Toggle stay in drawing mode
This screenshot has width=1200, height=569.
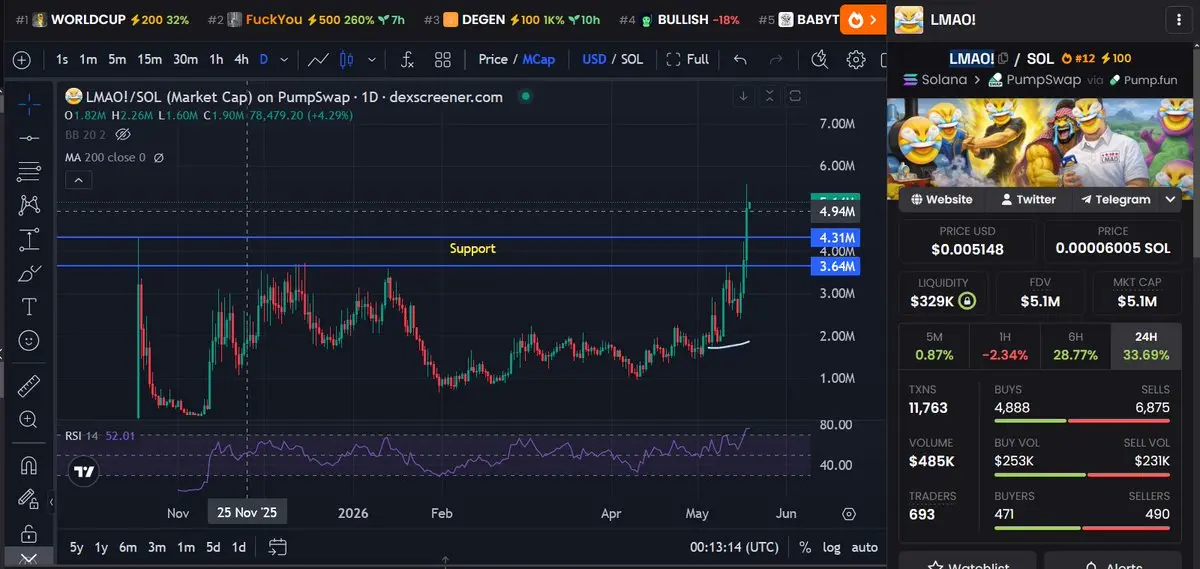[x=29, y=499]
